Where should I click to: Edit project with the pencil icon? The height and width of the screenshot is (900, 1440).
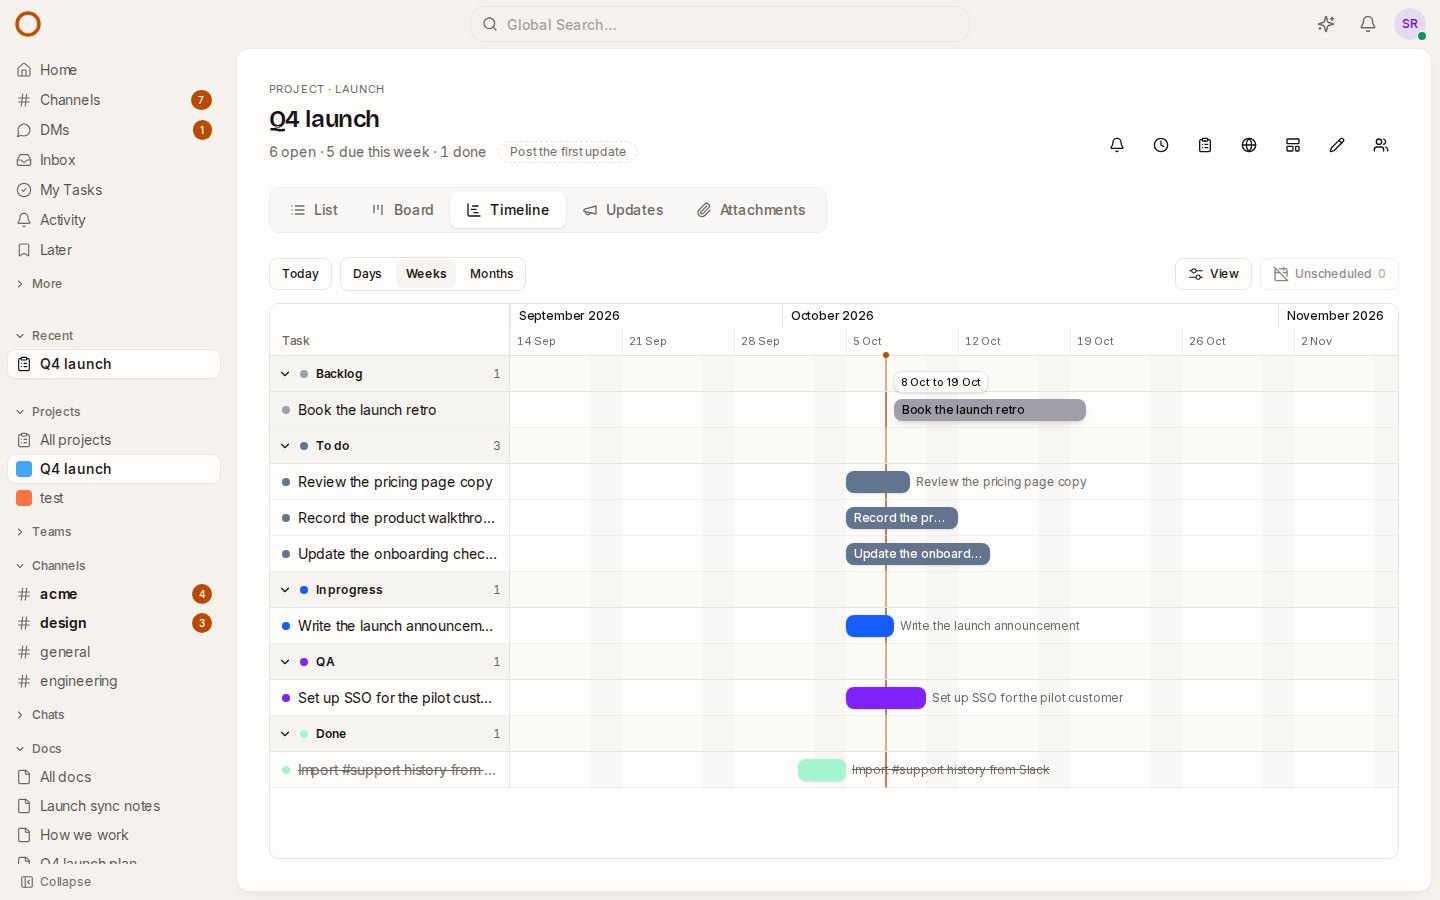[x=1337, y=145]
